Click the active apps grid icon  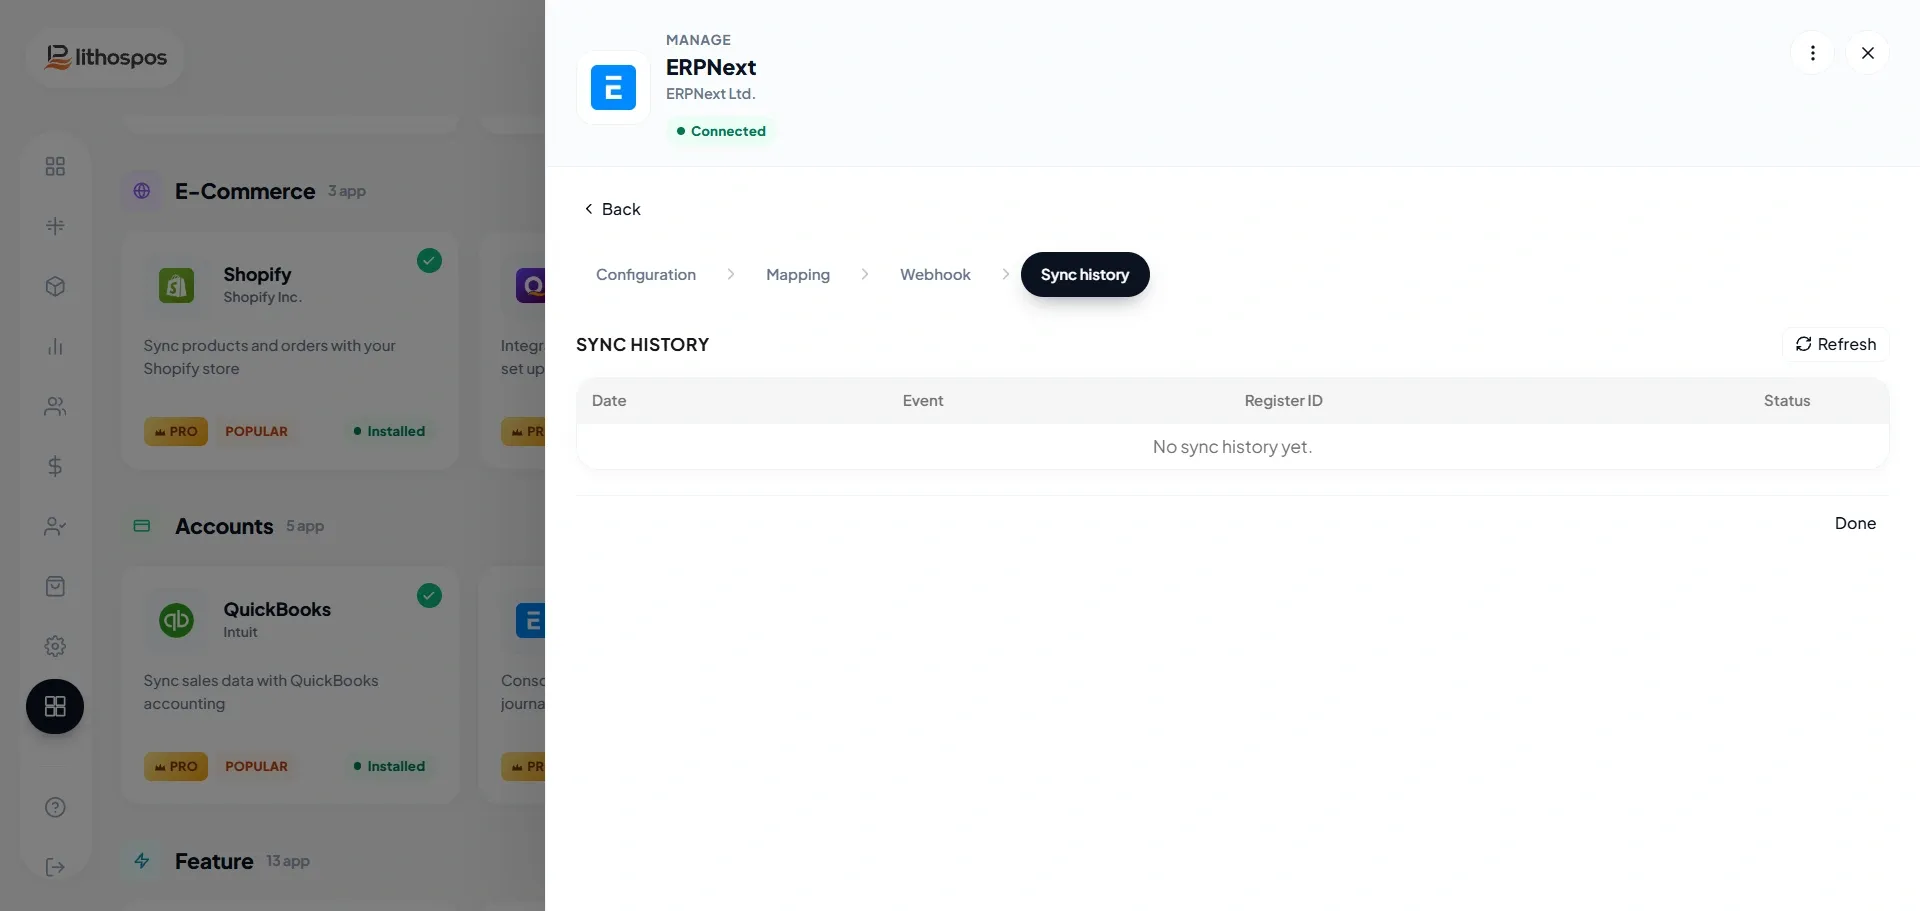pyautogui.click(x=55, y=706)
